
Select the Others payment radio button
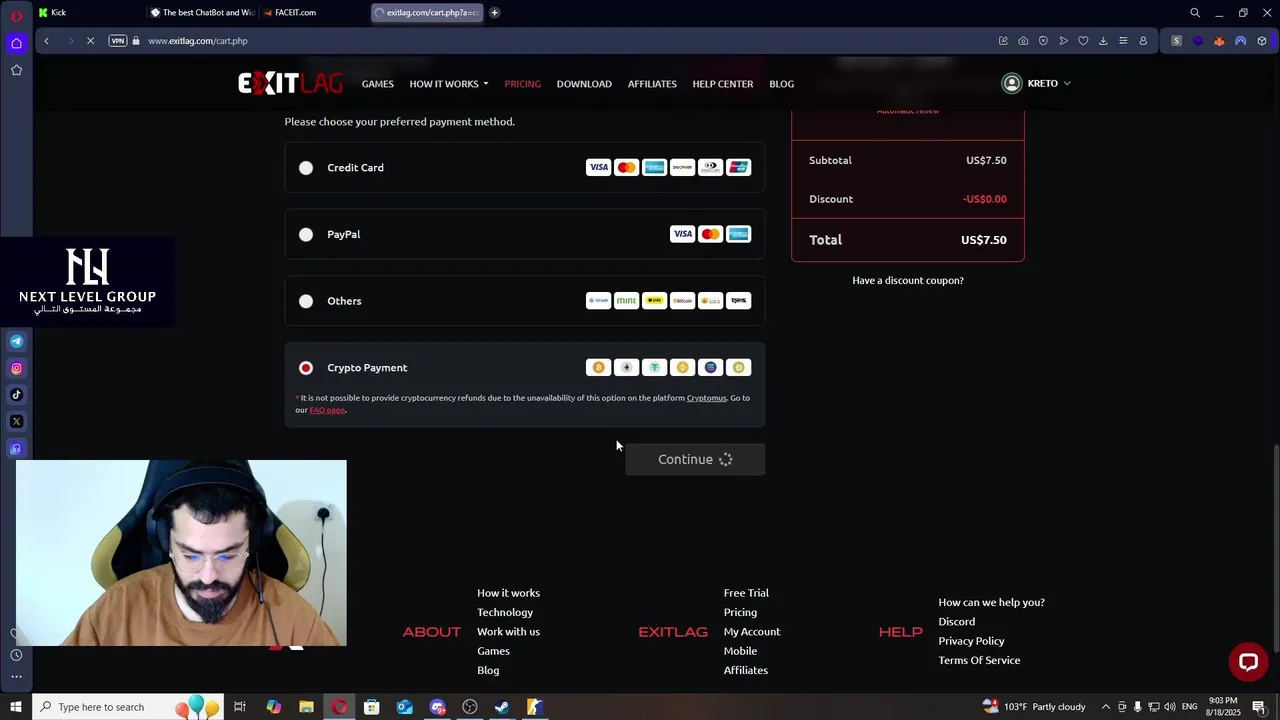point(306,301)
